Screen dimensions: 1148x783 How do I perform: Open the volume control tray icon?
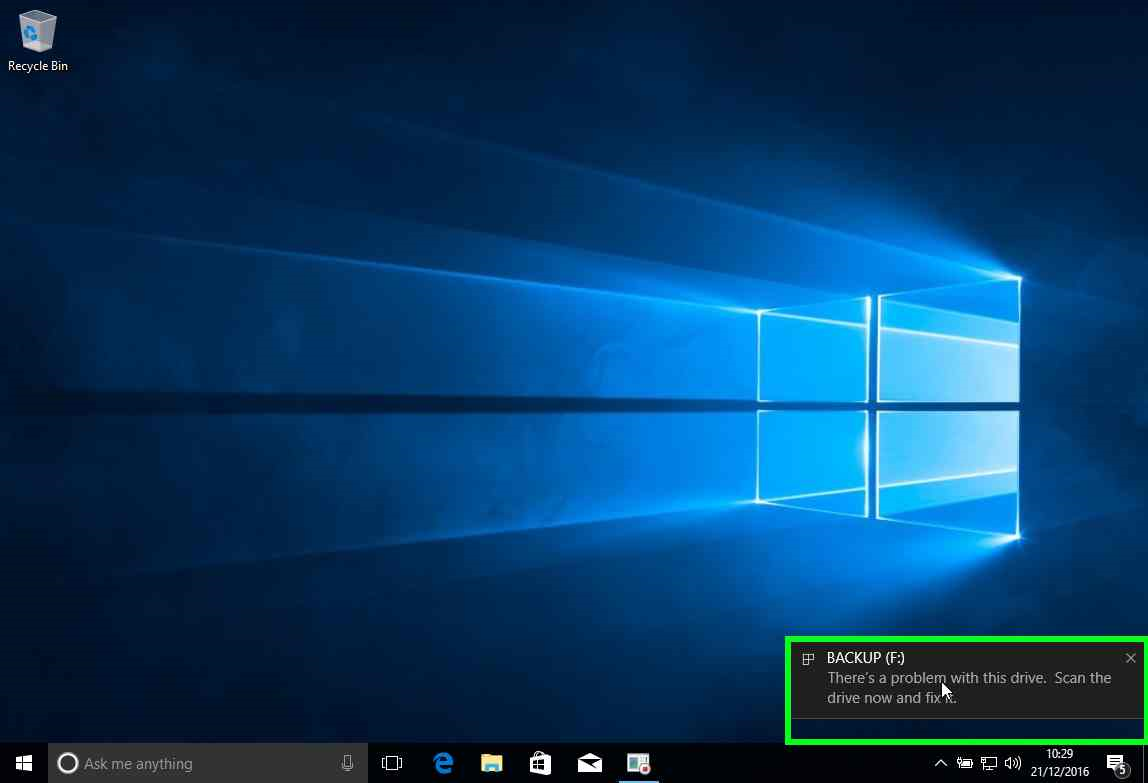point(1013,763)
